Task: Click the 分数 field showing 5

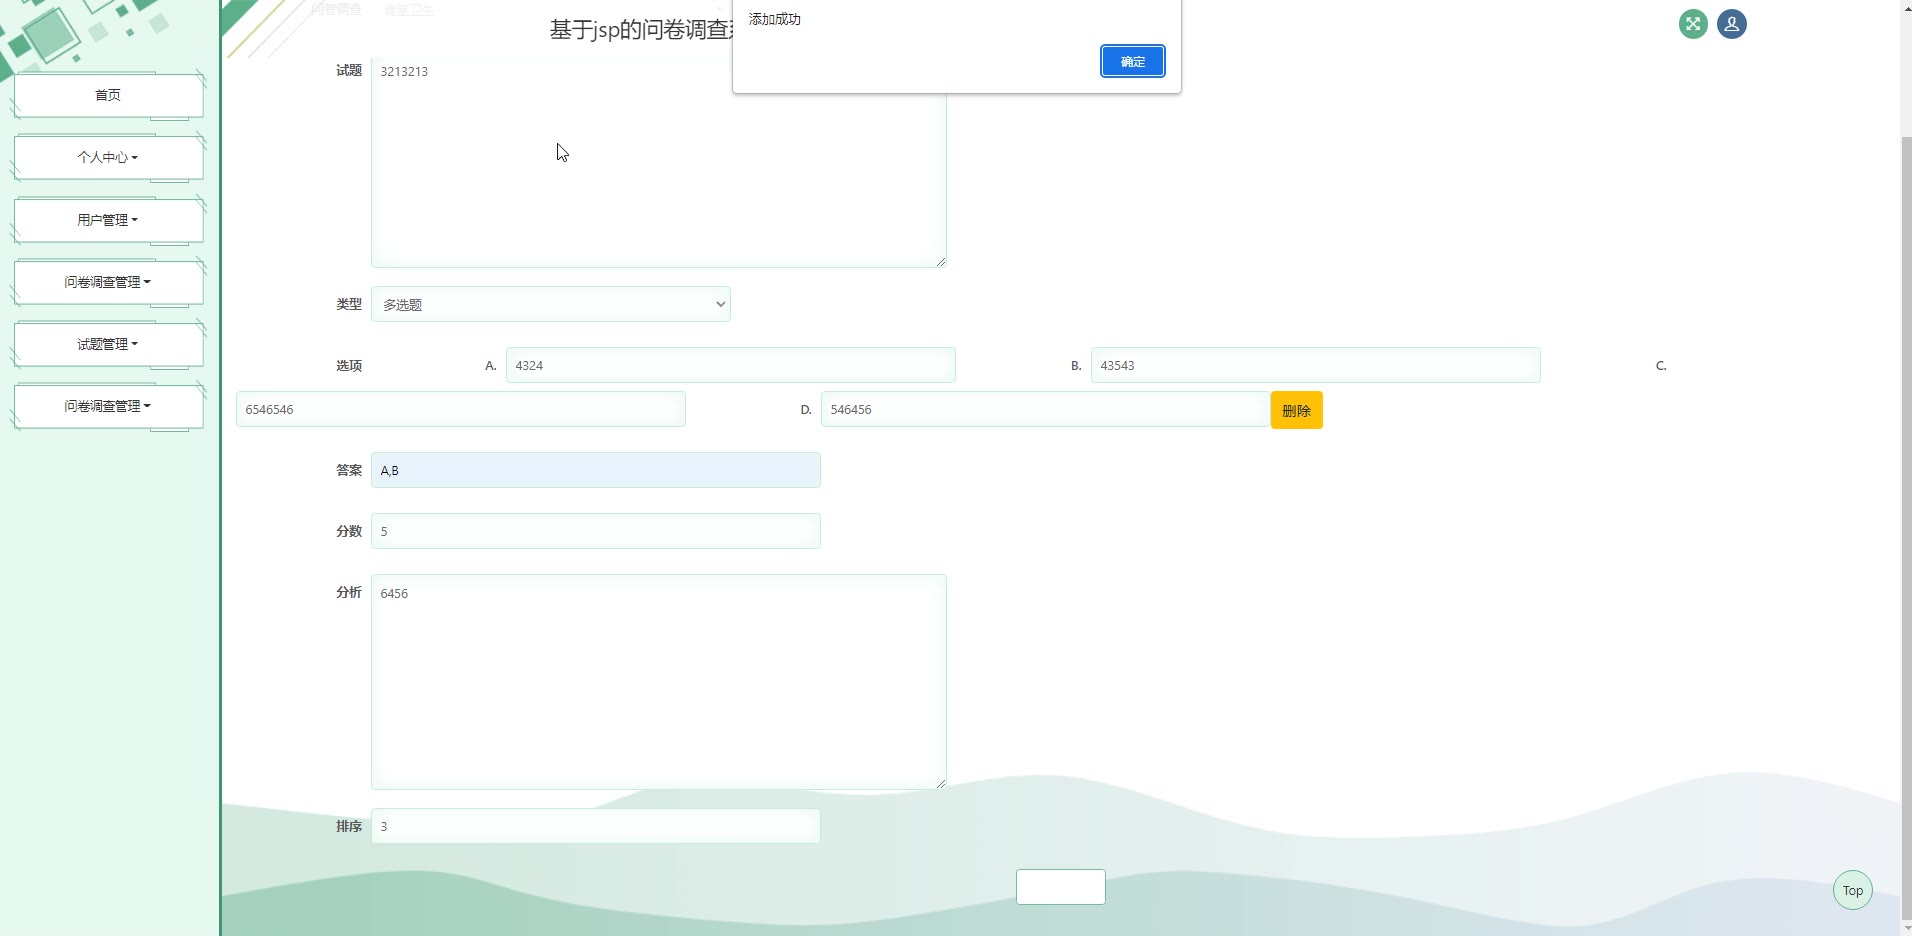Action: tap(596, 531)
